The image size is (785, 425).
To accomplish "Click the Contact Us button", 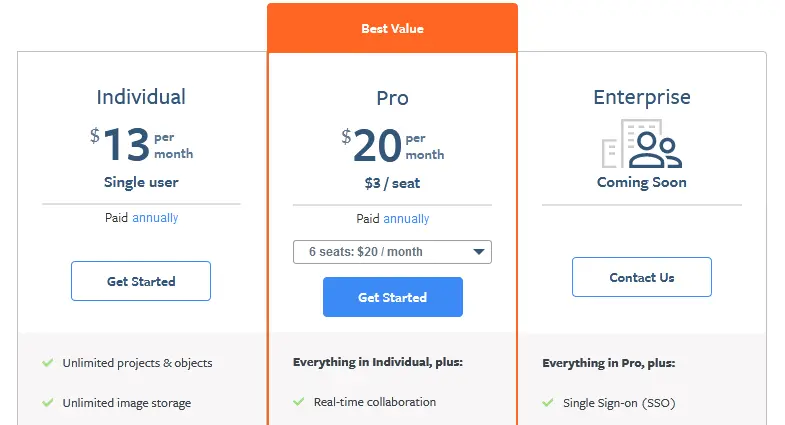I will 642,277.
